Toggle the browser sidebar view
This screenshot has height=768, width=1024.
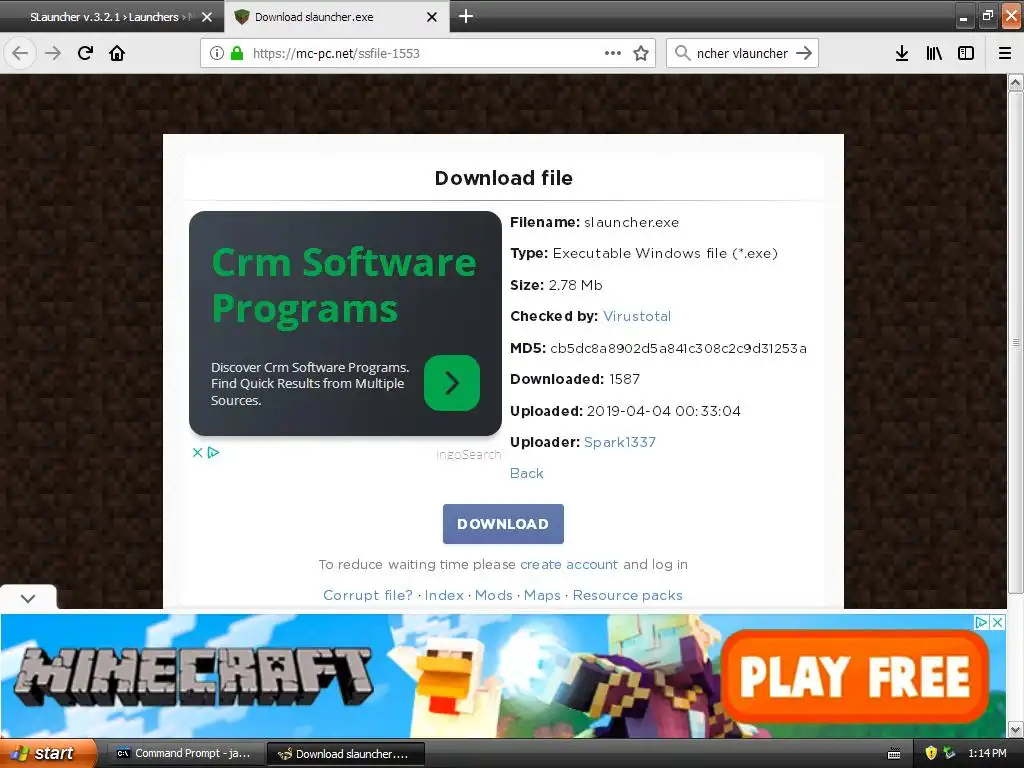click(966, 53)
